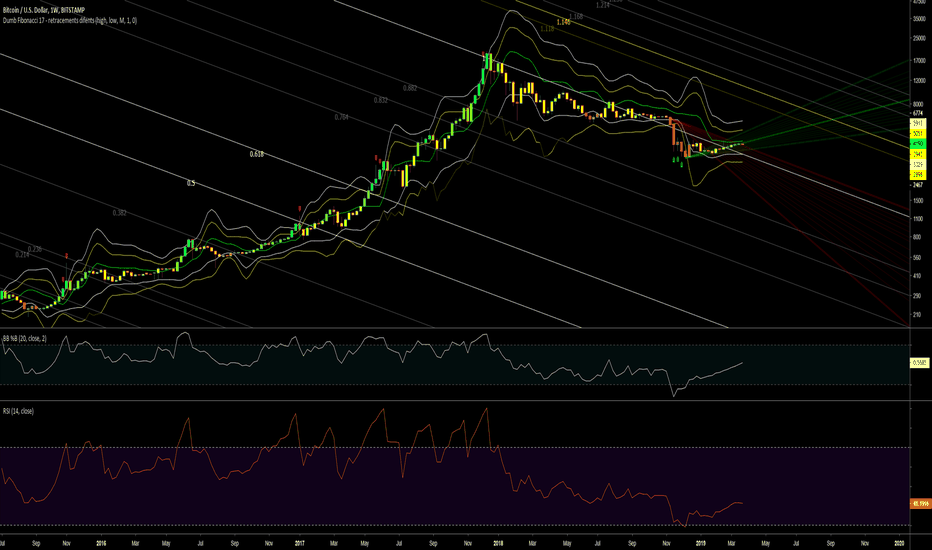
Task: Select the Dumb Fibonacci 17 indicator label
Action: 70,20
